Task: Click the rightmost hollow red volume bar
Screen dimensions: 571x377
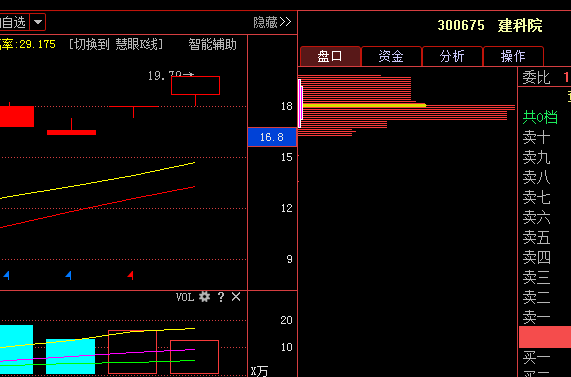Action: click(194, 357)
